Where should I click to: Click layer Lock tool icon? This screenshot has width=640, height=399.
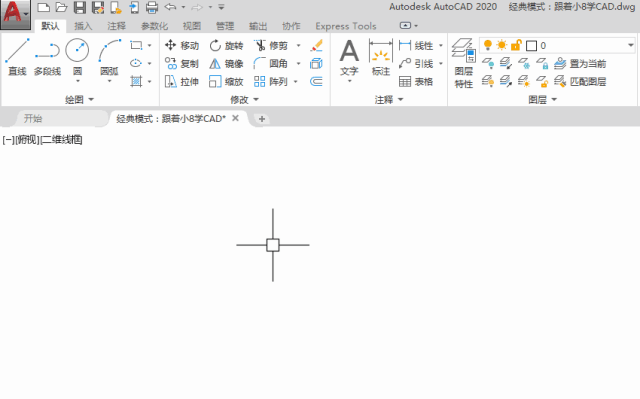(542, 63)
